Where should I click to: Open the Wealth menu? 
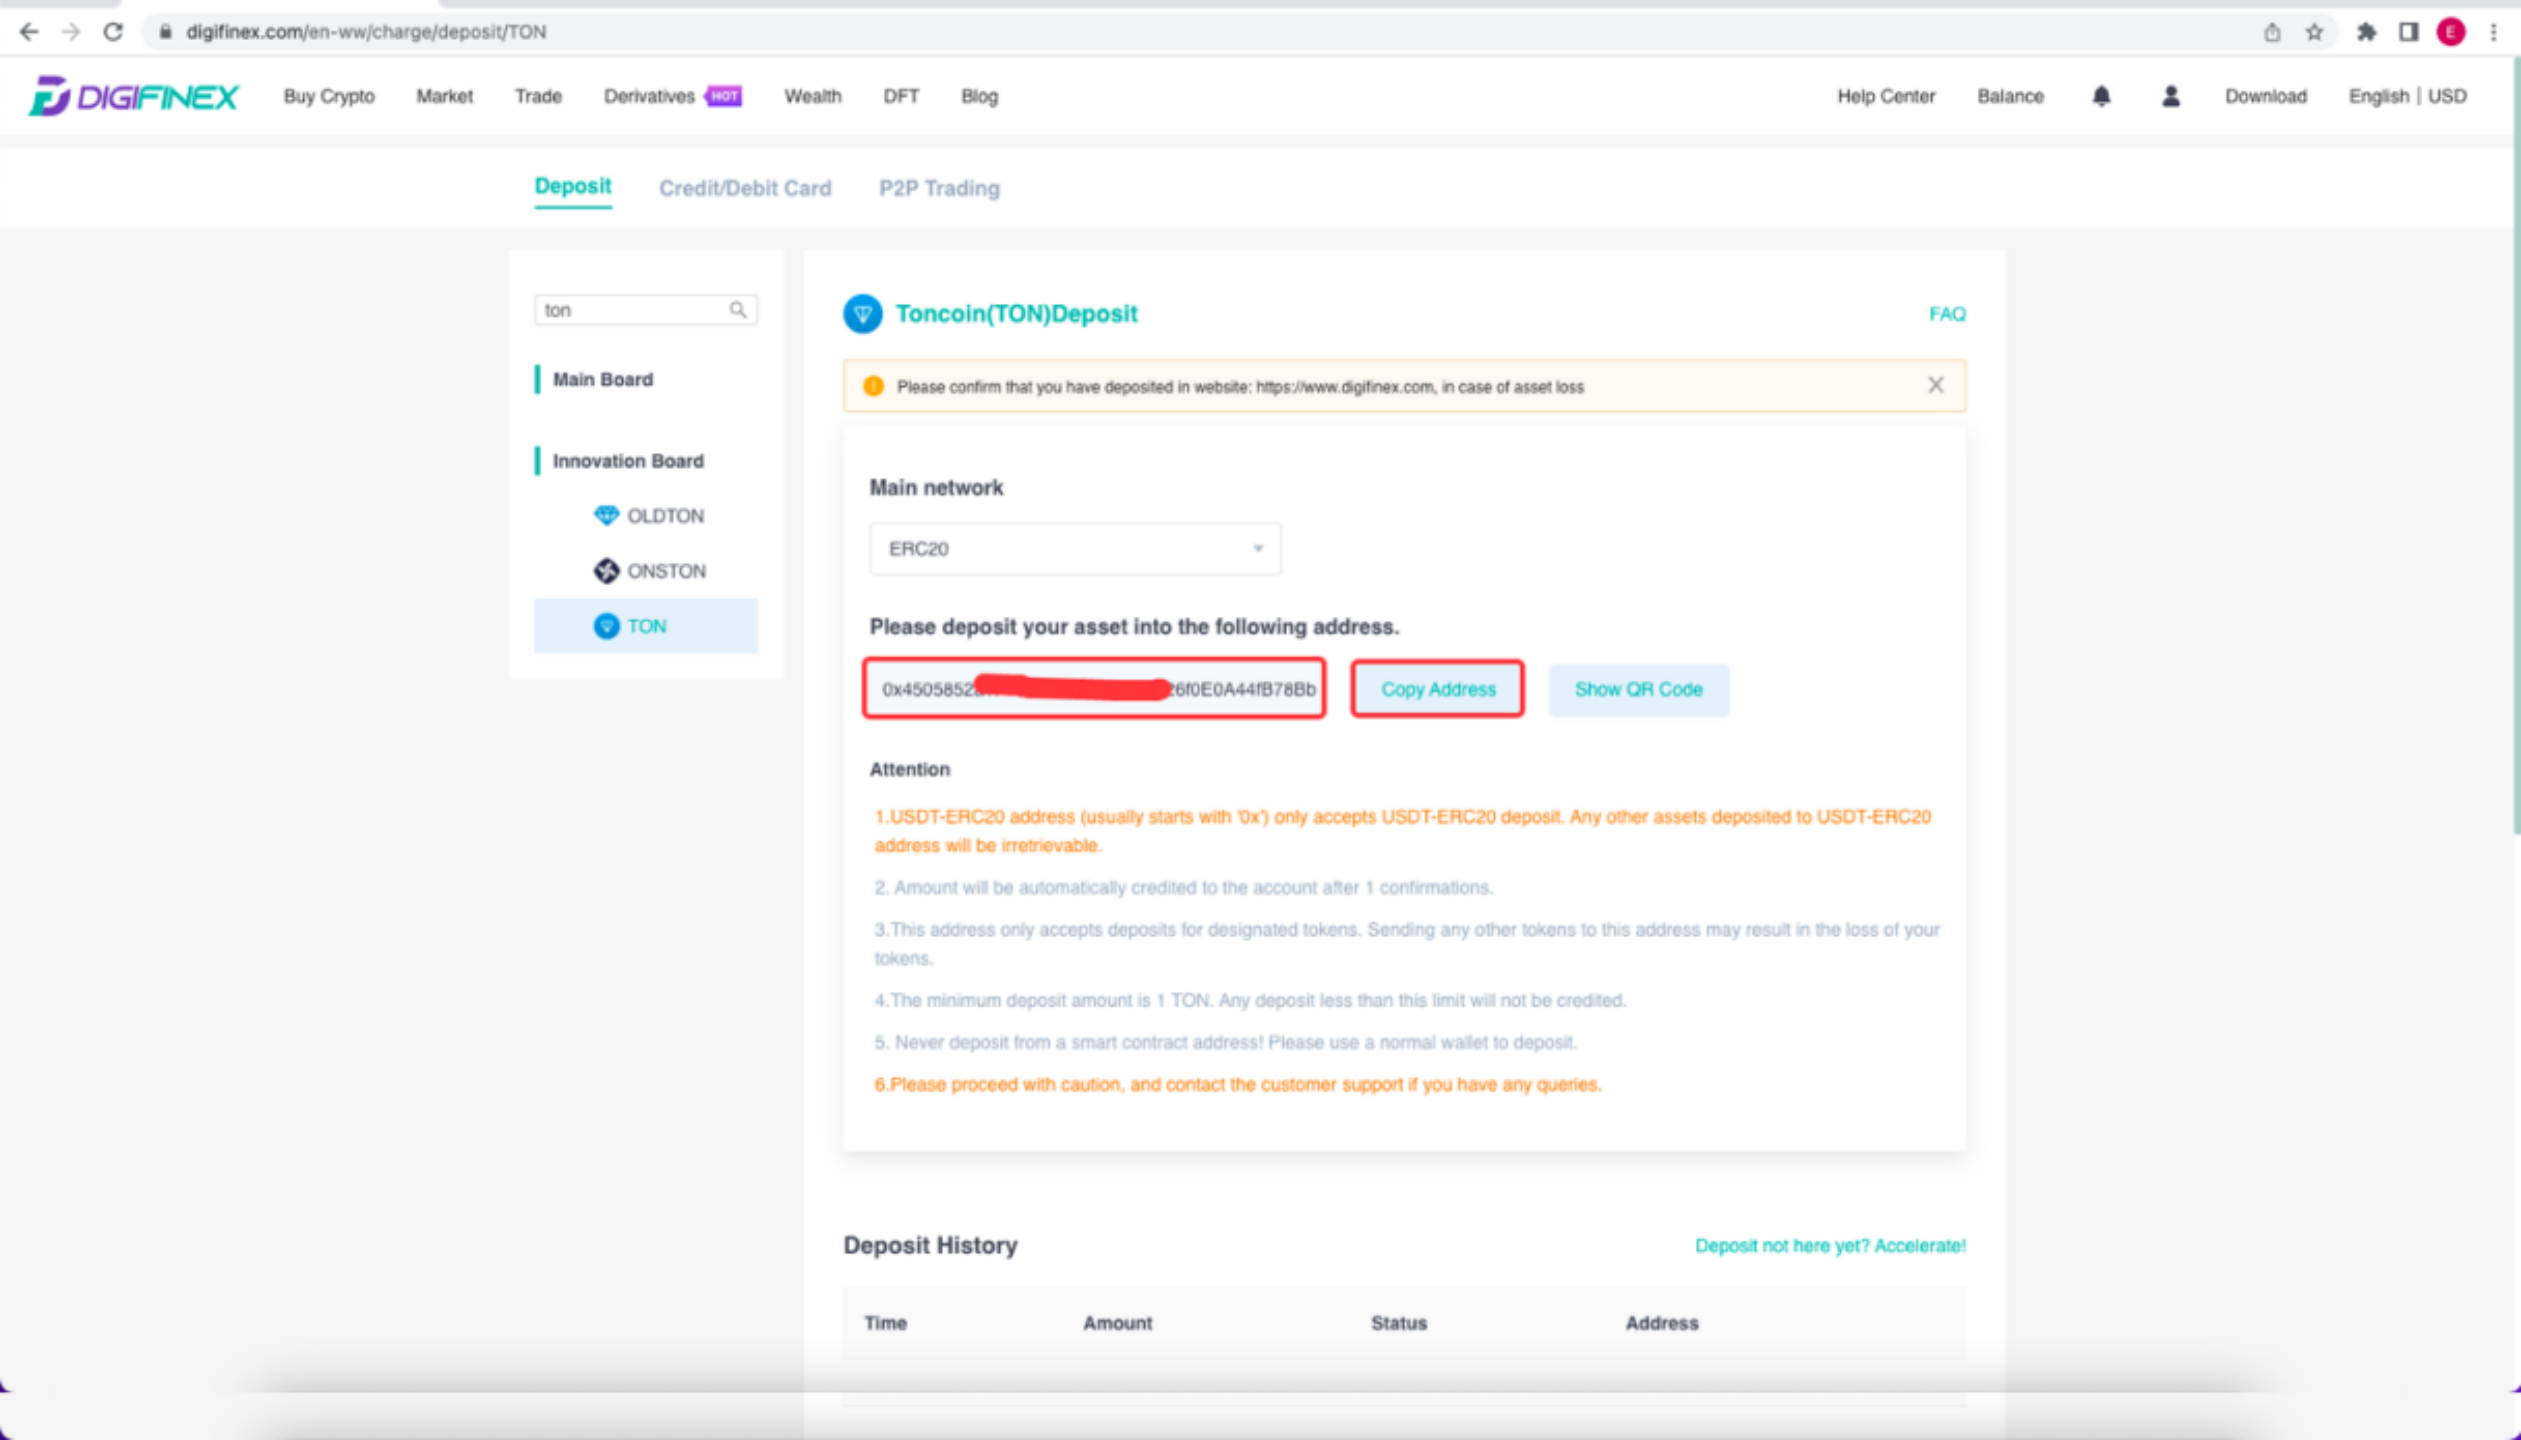pyautogui.click(x=812, y=96)
